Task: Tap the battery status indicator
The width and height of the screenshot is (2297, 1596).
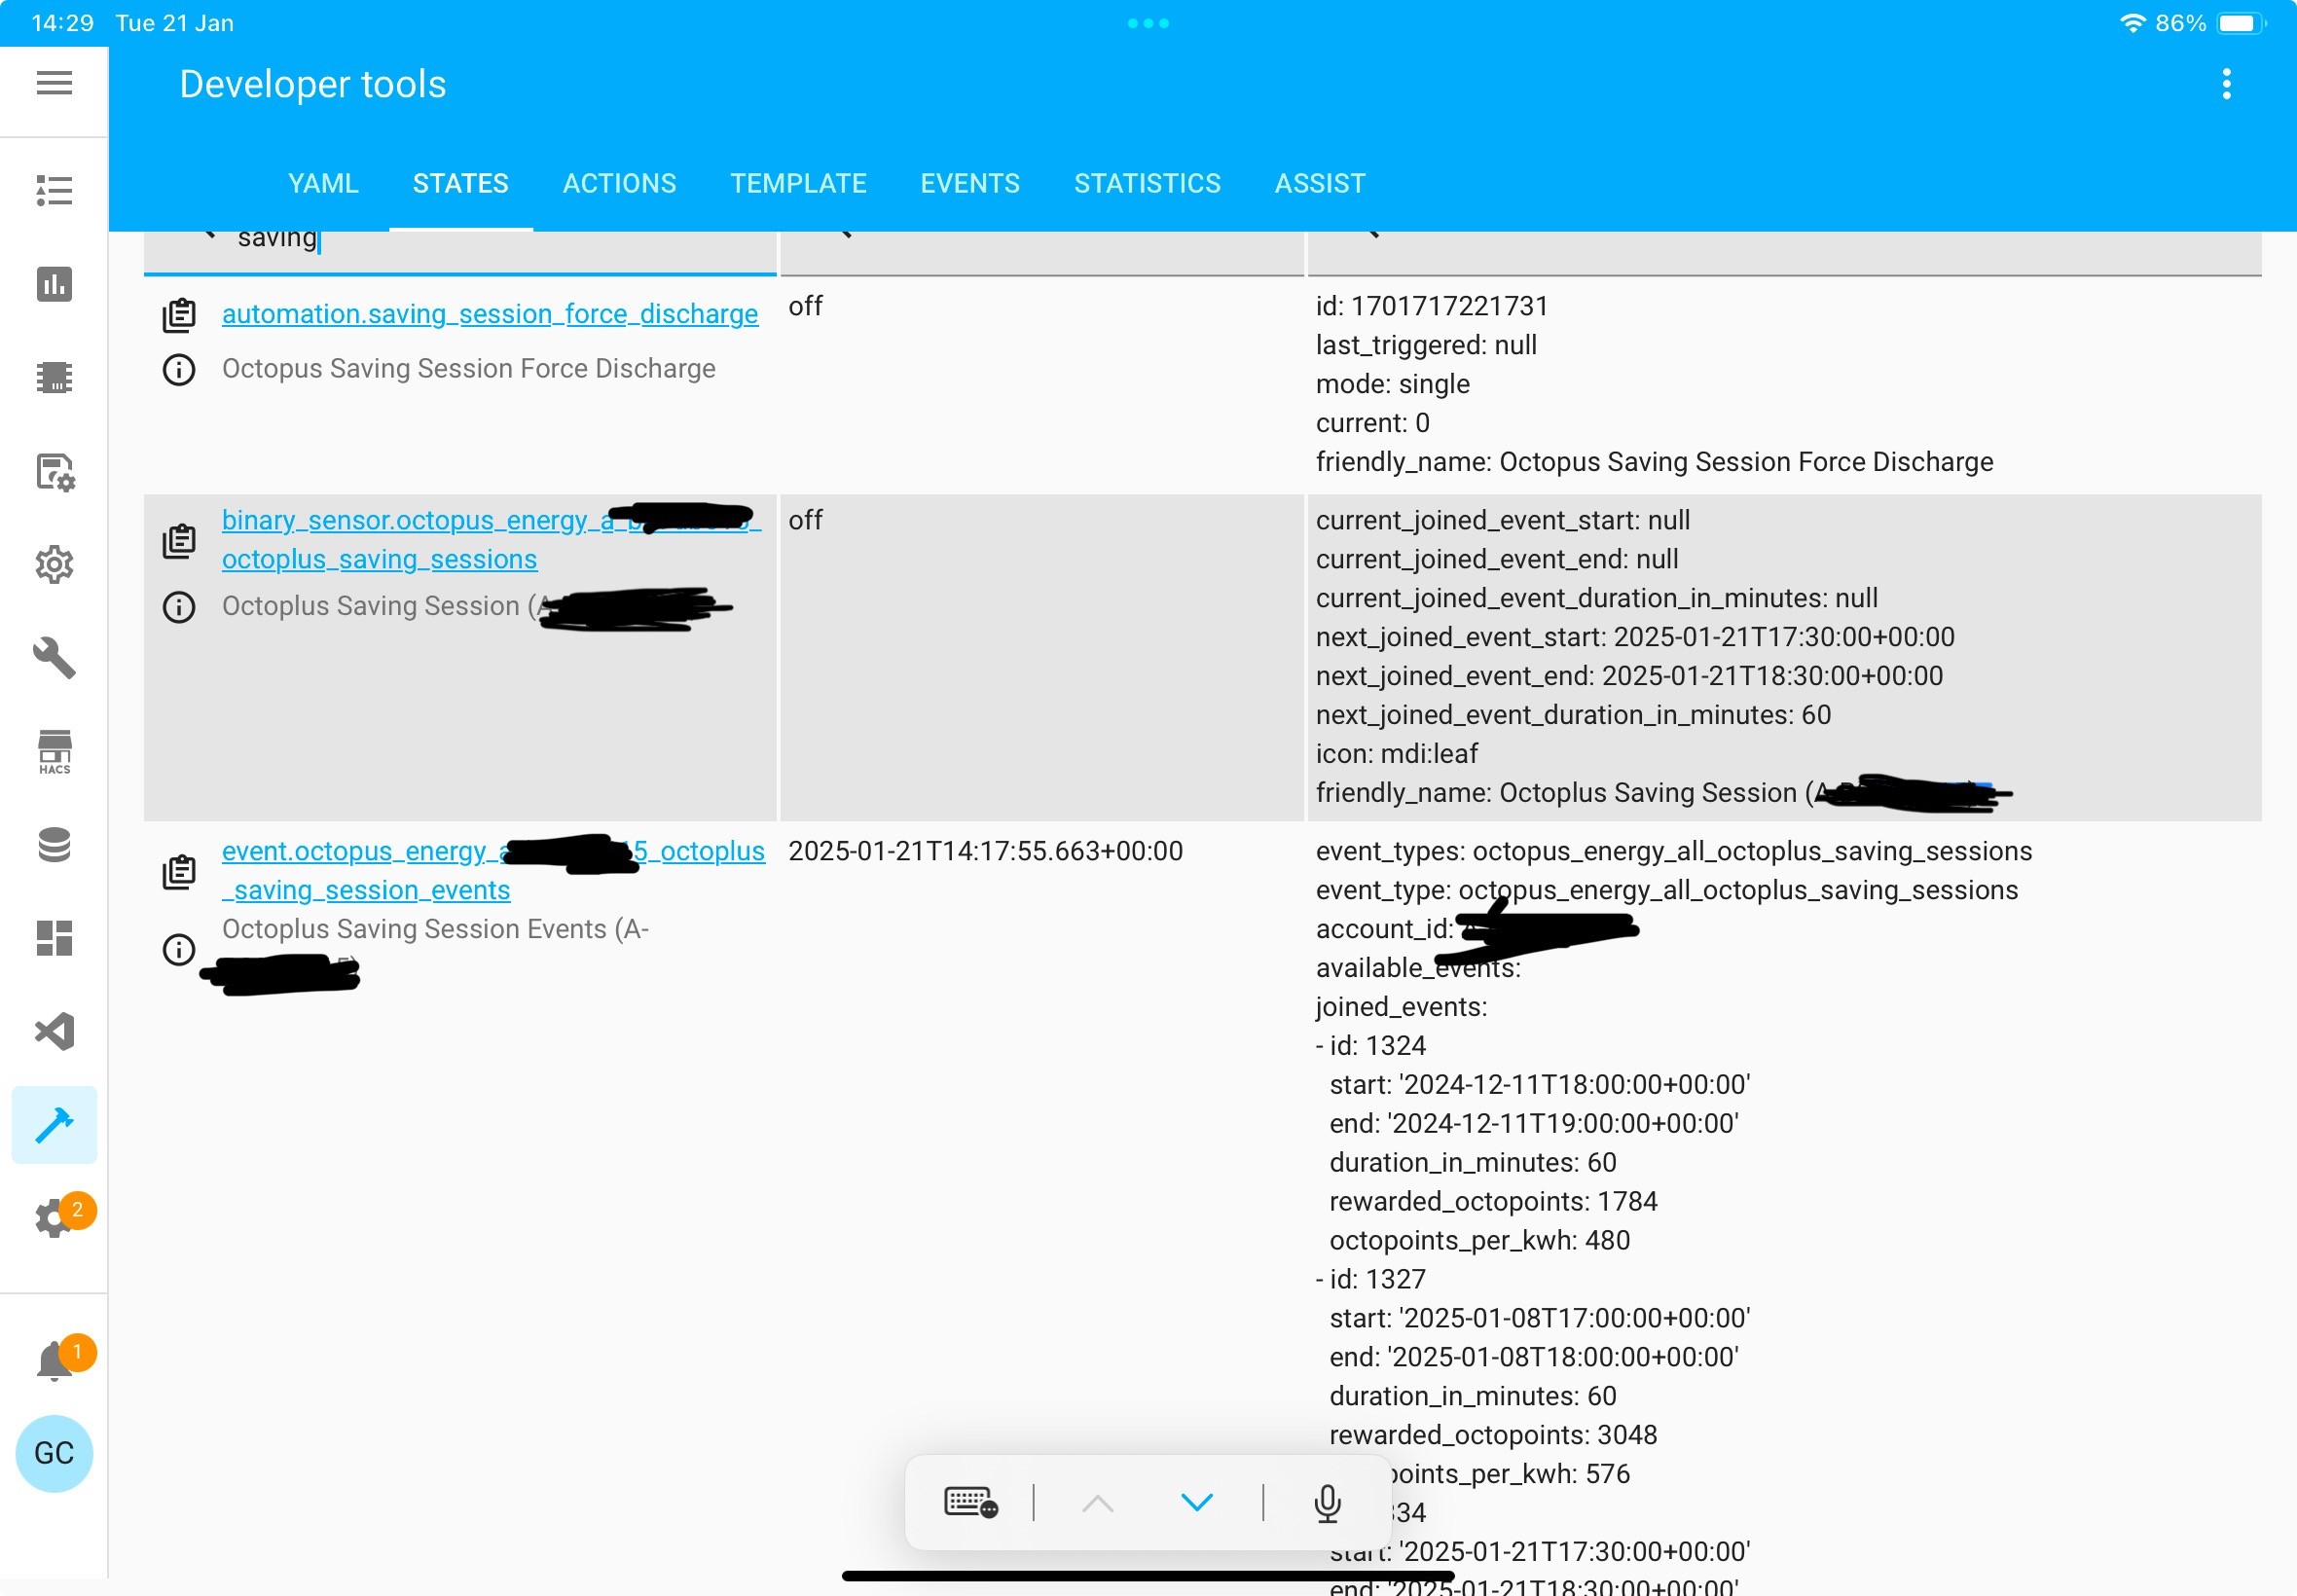Action: pyautogui.click(x=2241, y=23)
